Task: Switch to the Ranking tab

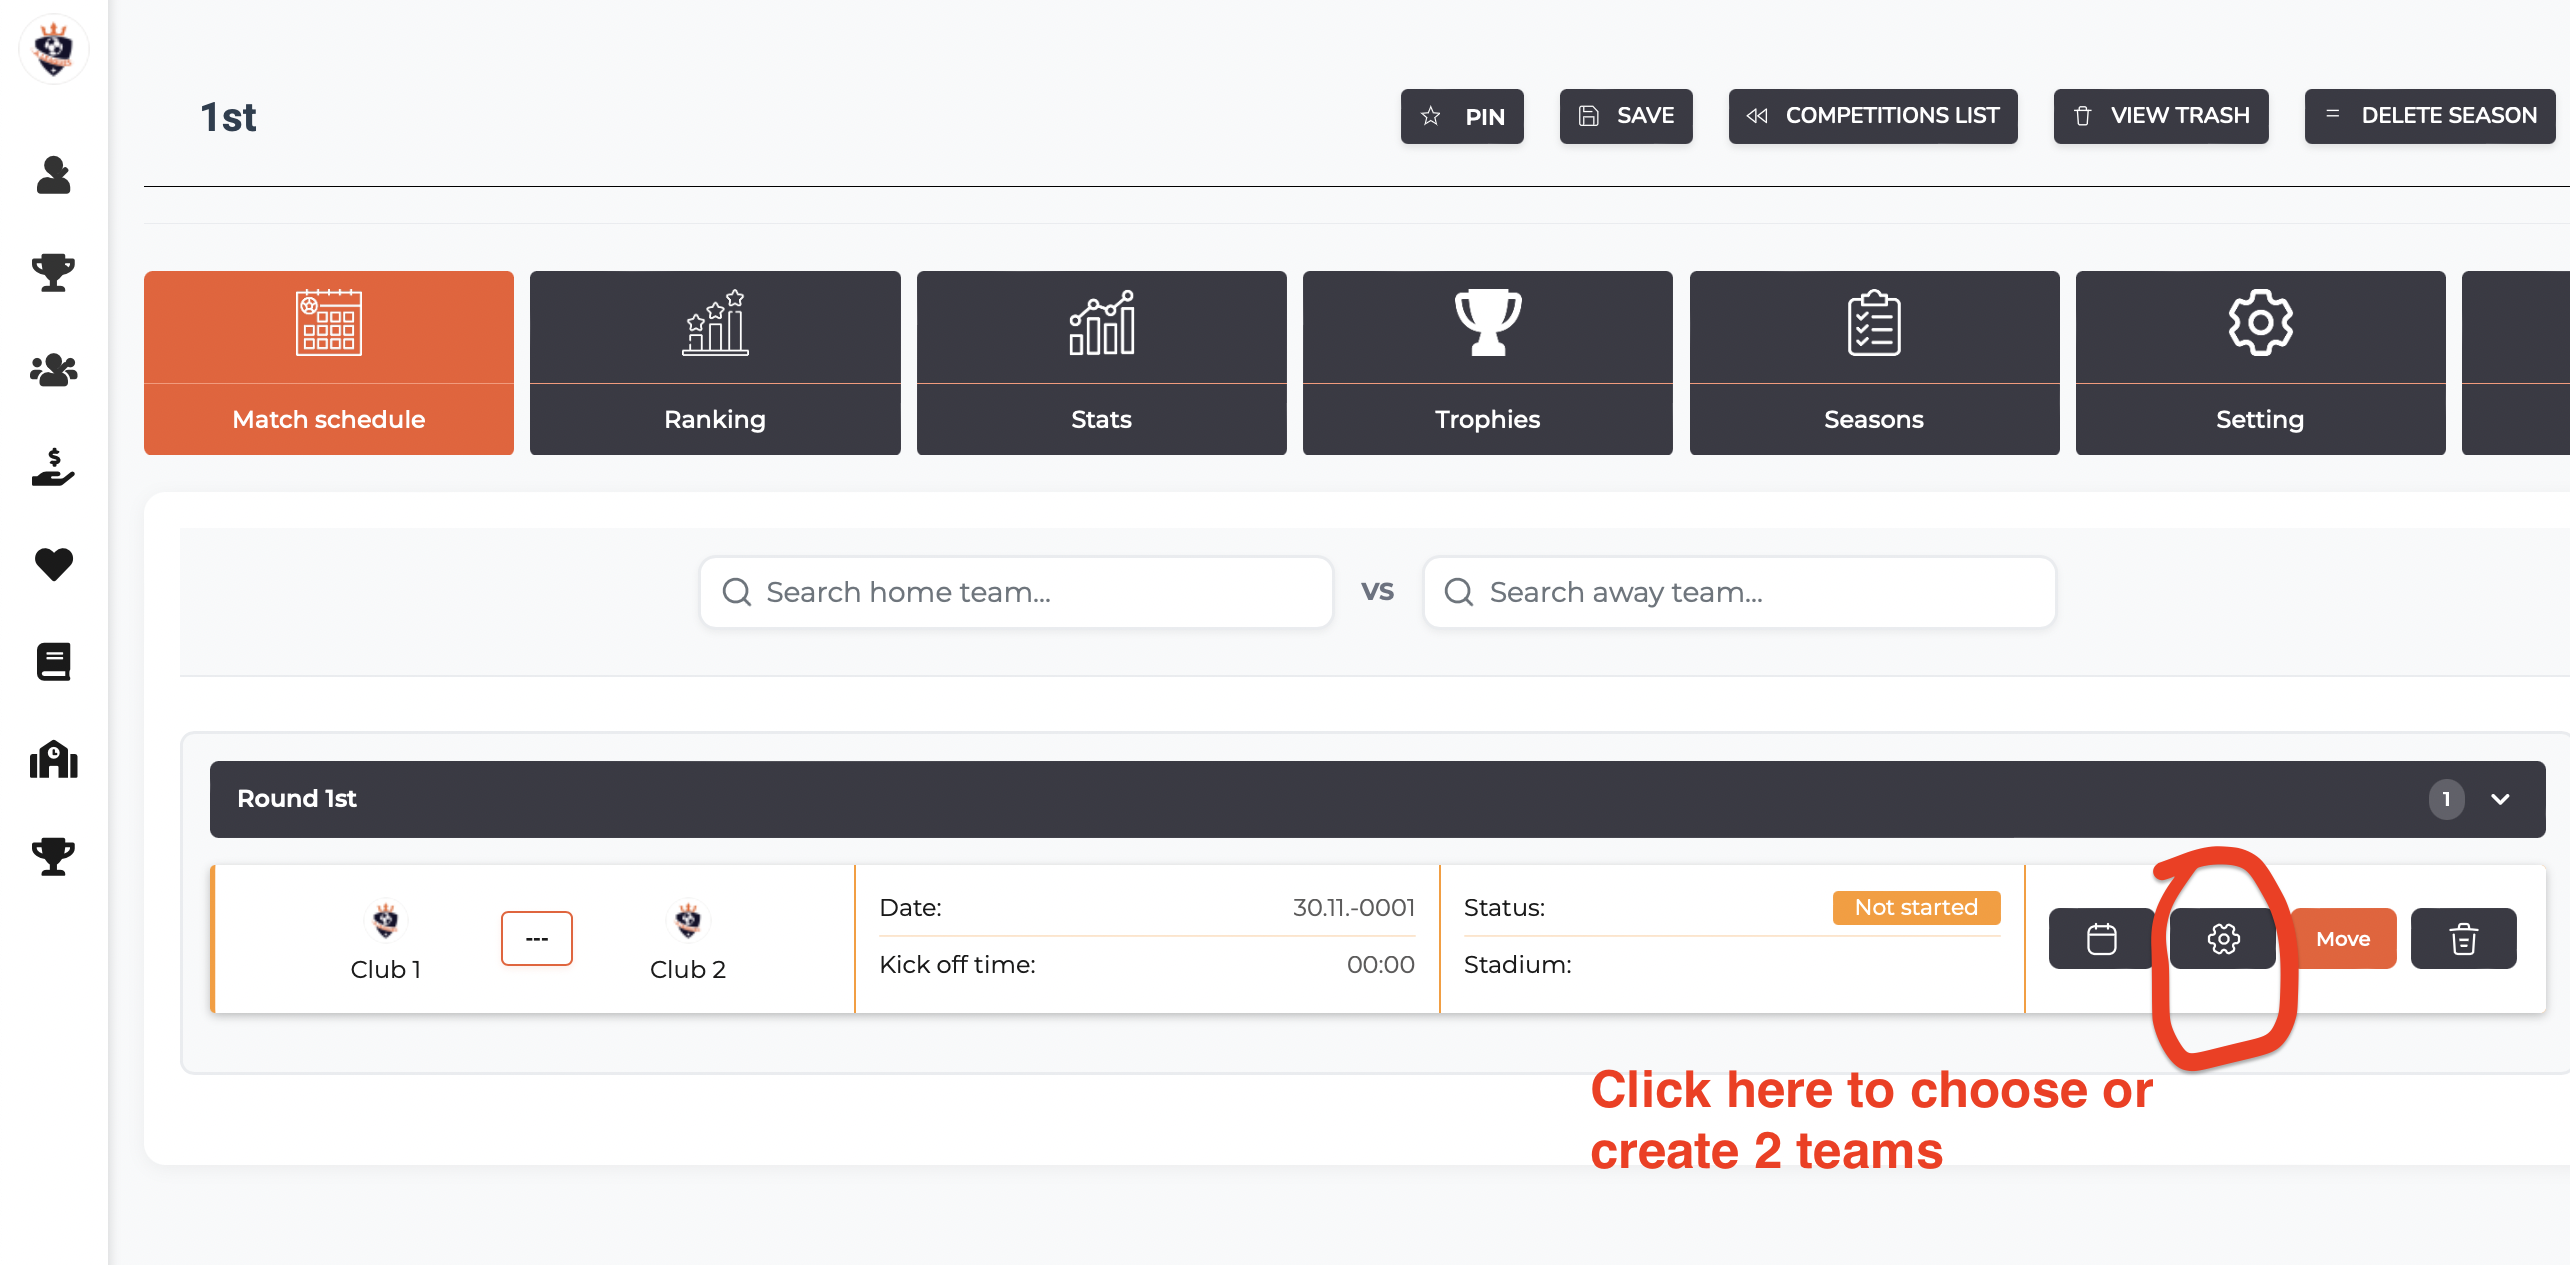Action: click(x=714, y=363)
